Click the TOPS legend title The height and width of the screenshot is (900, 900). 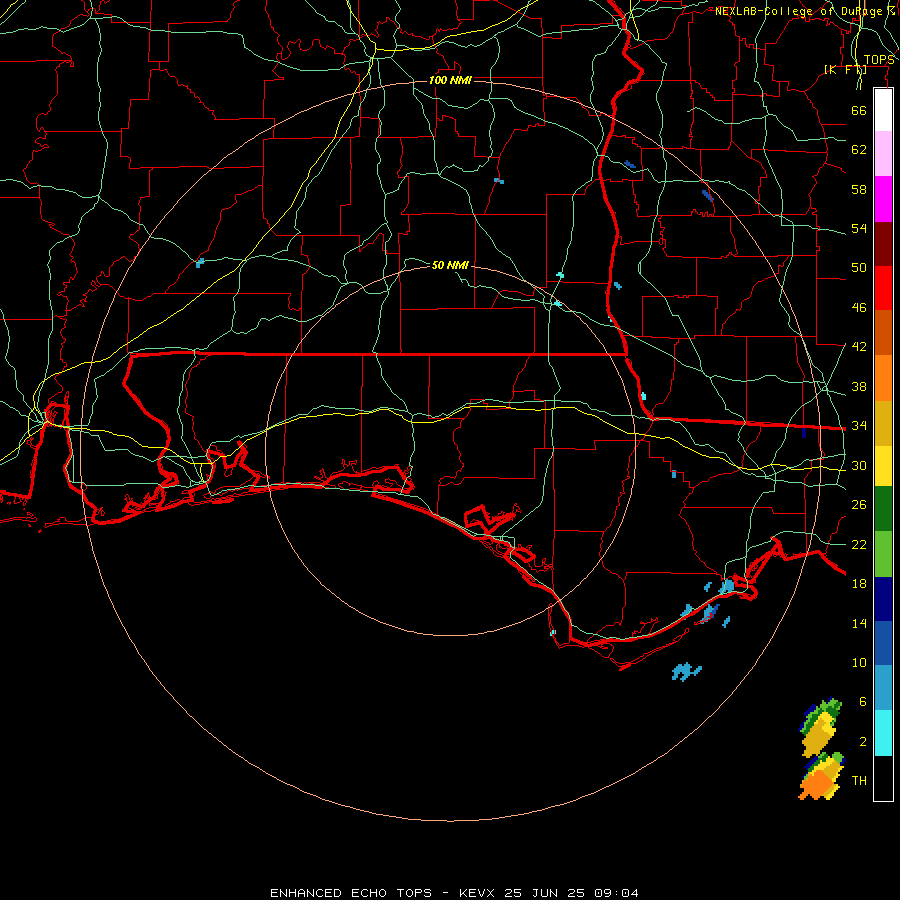(x=879, y=60)
